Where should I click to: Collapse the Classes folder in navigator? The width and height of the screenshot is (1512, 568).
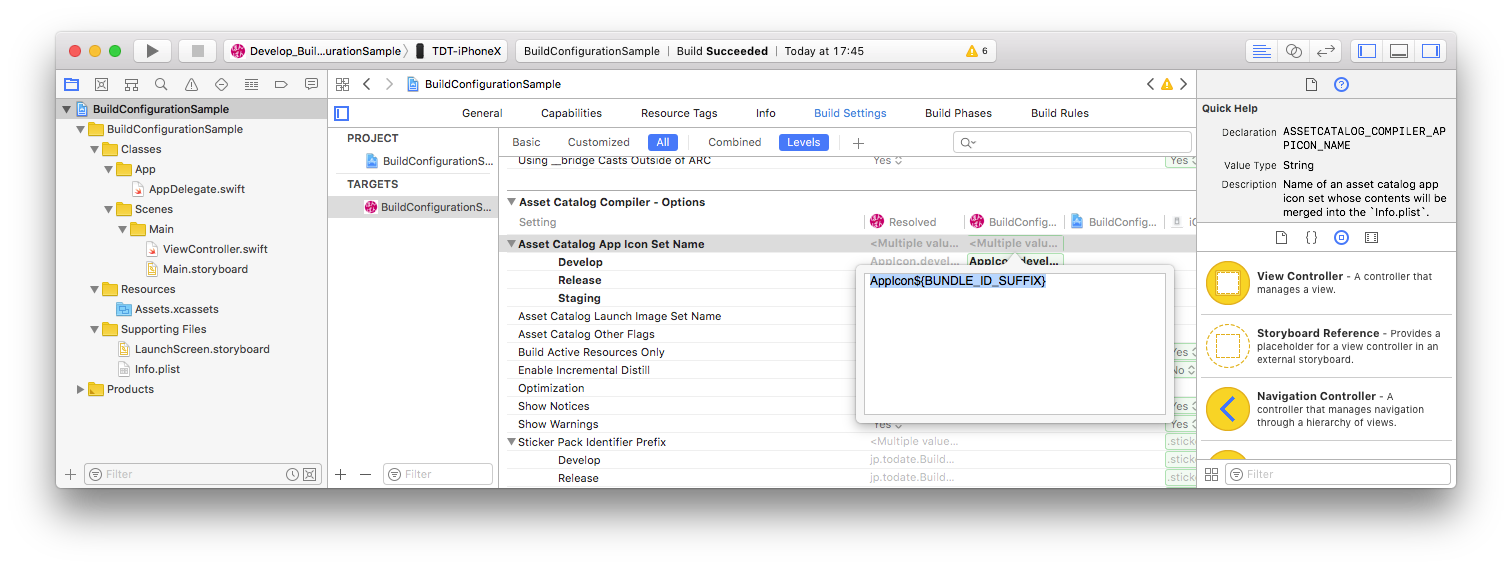(x=95, y=149)
